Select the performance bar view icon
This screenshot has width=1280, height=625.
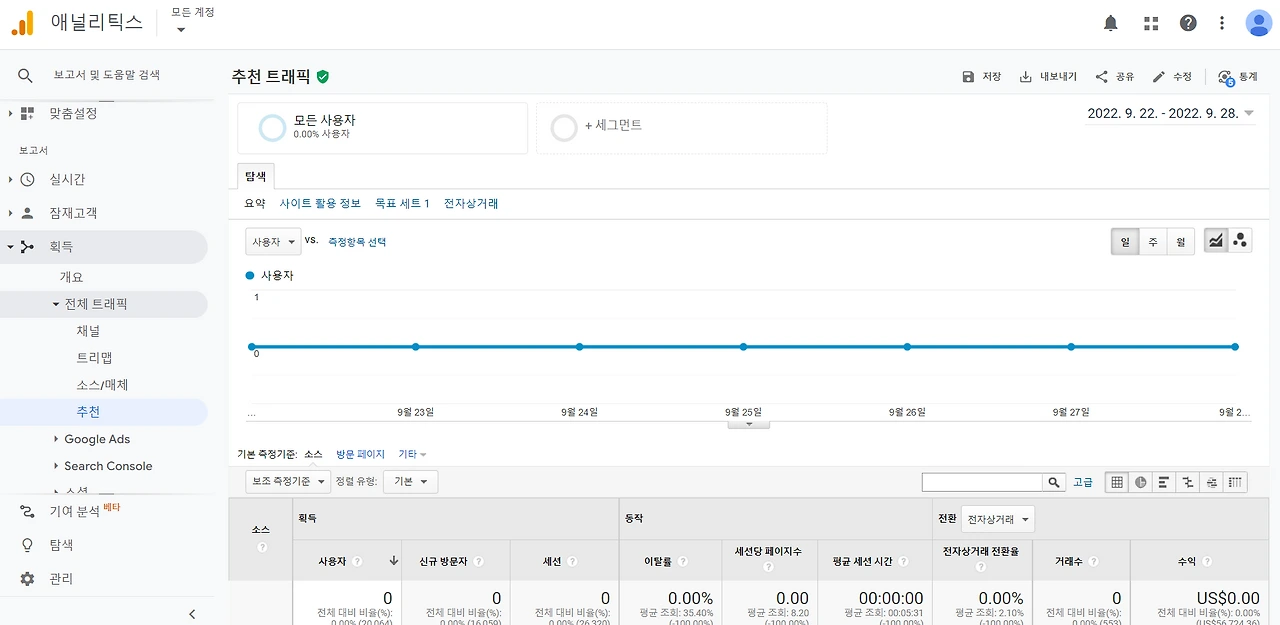[1164, 482]
